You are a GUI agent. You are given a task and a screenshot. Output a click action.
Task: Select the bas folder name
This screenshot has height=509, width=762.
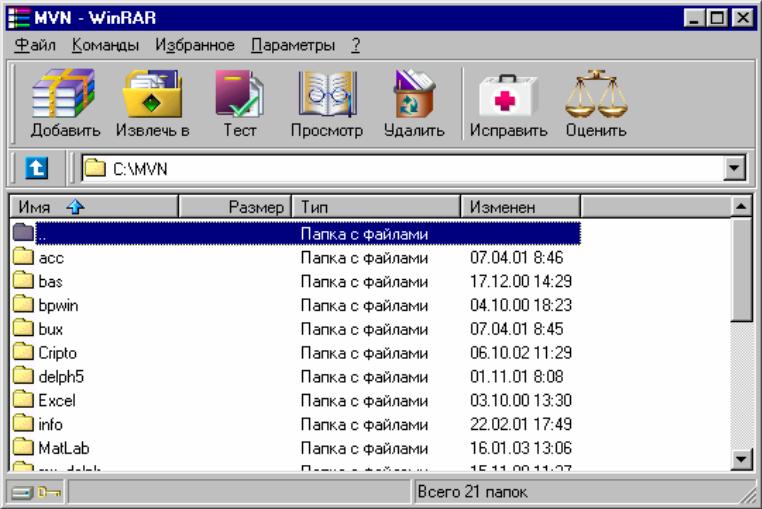point(51,281)
